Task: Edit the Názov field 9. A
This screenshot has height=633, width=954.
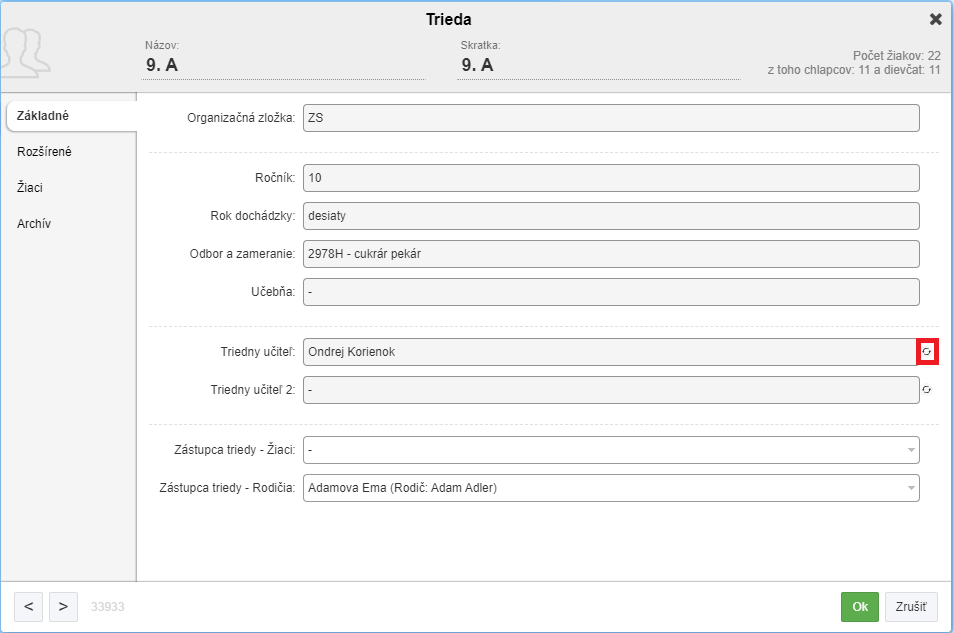Action: click(284, 65)
